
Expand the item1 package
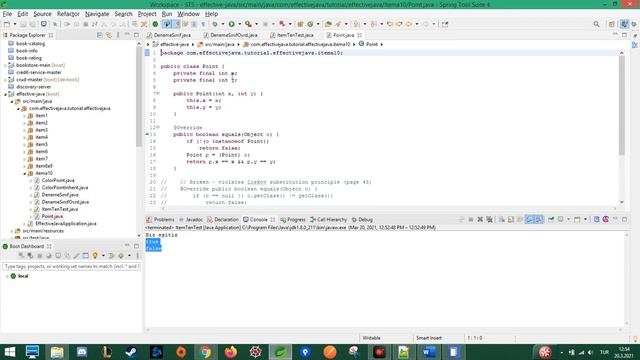pos(24,116)
